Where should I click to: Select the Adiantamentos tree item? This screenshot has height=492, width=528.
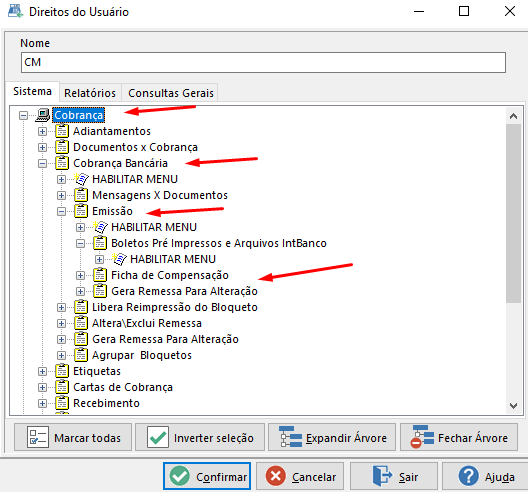pyautogui.click(x=112, y=131)
